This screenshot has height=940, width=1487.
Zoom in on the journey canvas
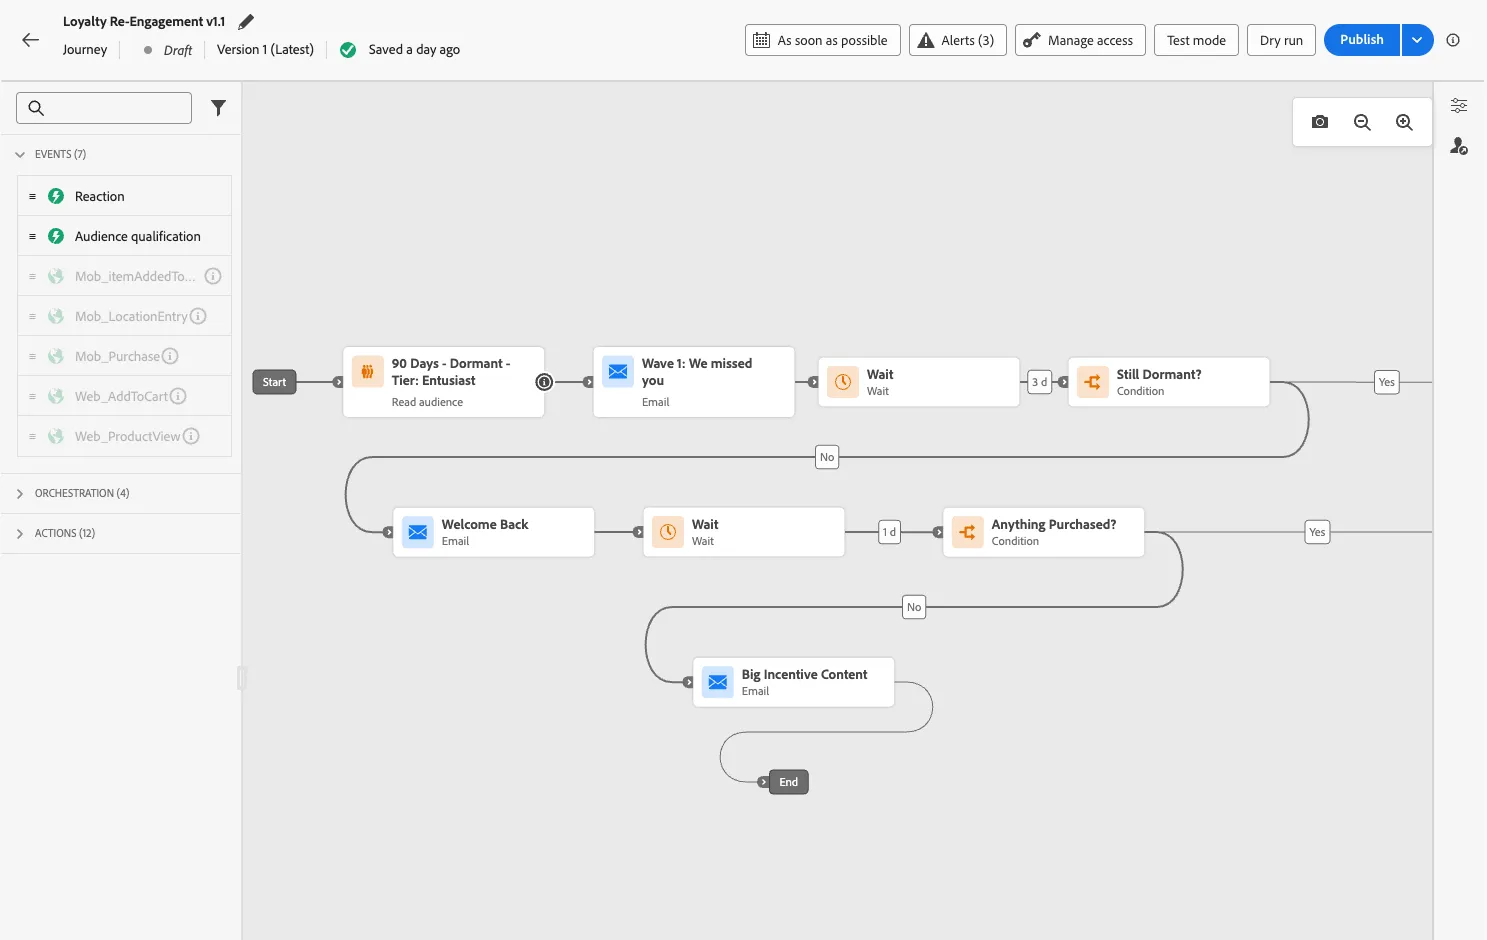[x=1404, y=122]
